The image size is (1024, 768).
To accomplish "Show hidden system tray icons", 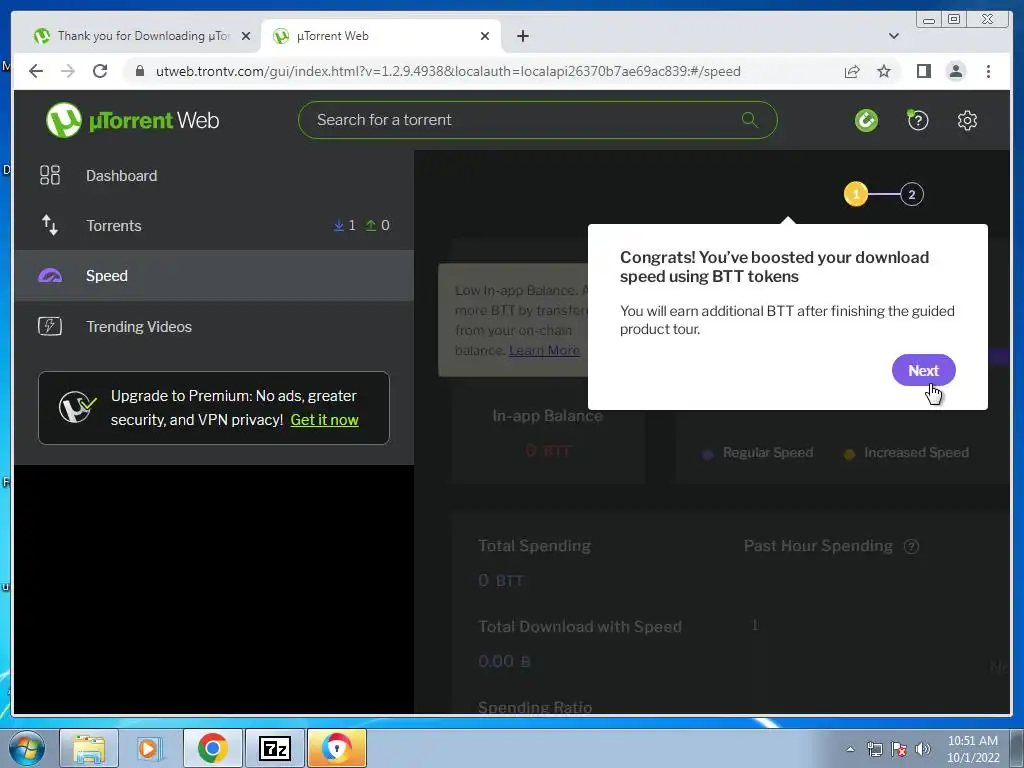I will tap(850, 749).
